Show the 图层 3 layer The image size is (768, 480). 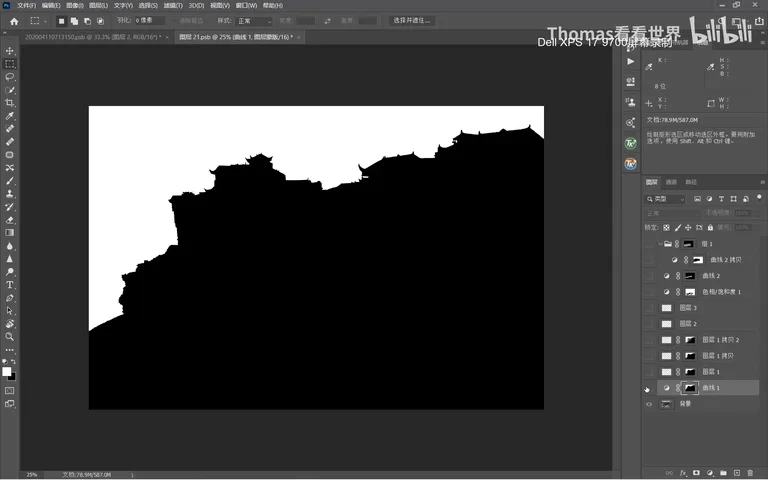point(649,308)
